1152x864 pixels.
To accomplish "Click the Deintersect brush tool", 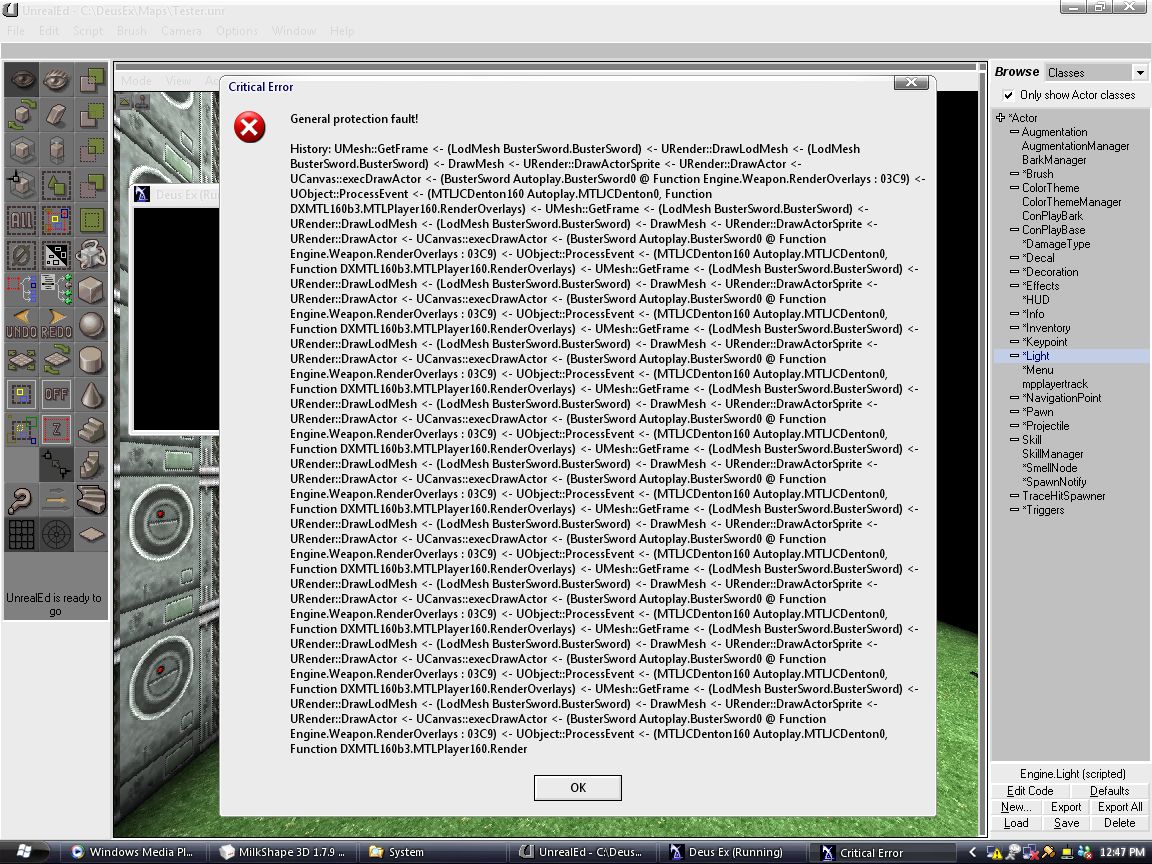I will (92, 185).
